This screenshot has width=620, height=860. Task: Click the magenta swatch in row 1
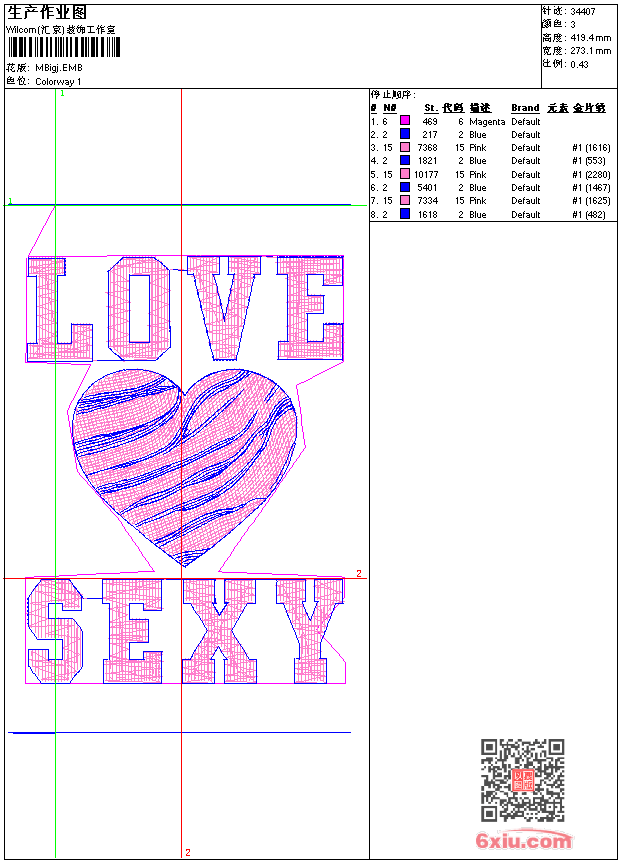[x=405, y=121]
